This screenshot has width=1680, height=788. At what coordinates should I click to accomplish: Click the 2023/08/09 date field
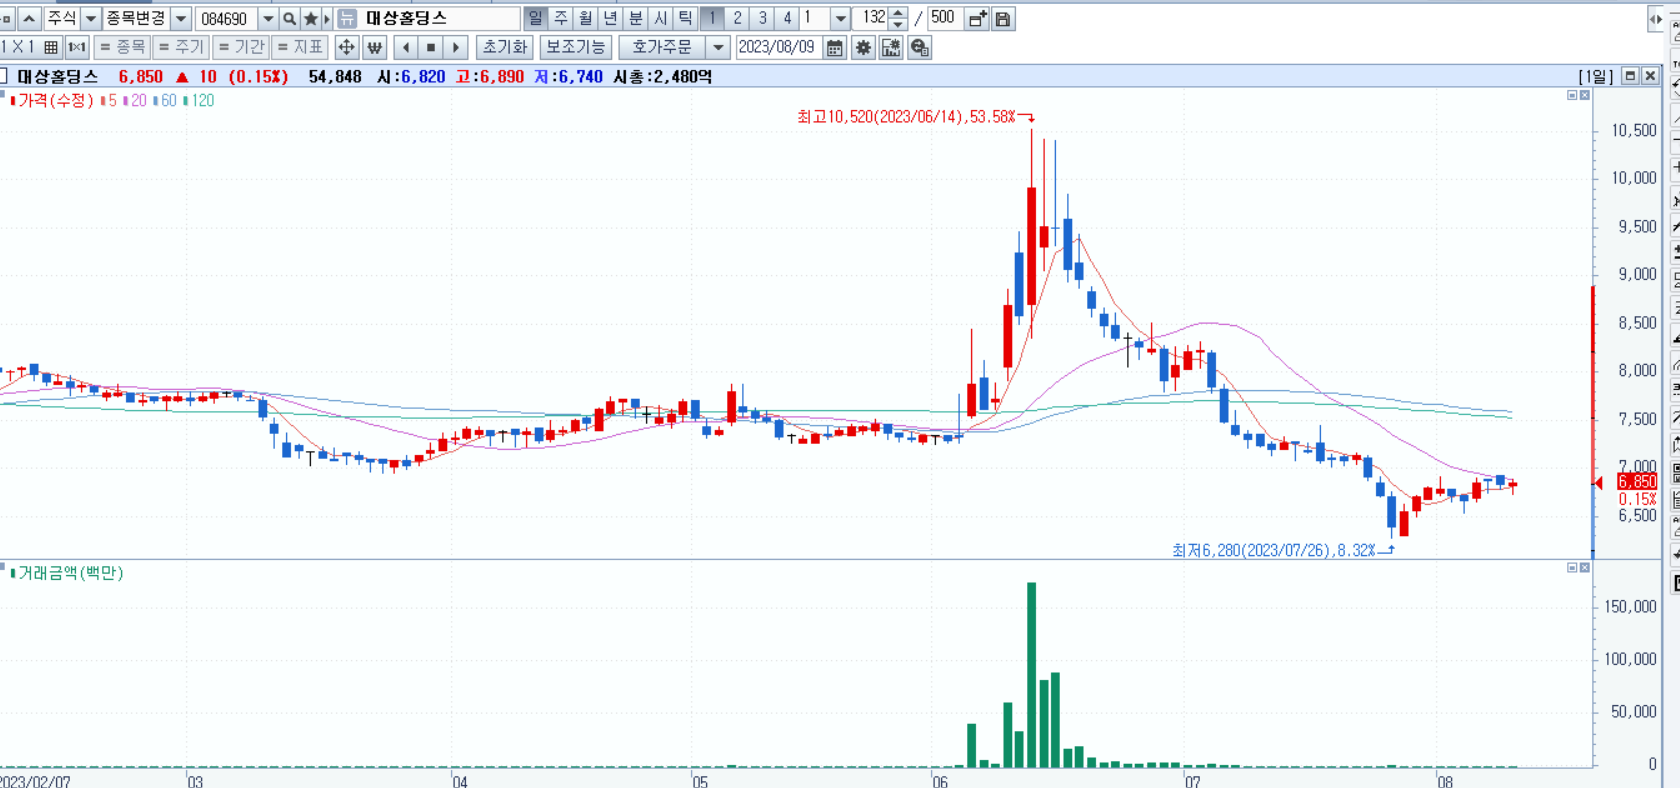(x=778, y=47)
